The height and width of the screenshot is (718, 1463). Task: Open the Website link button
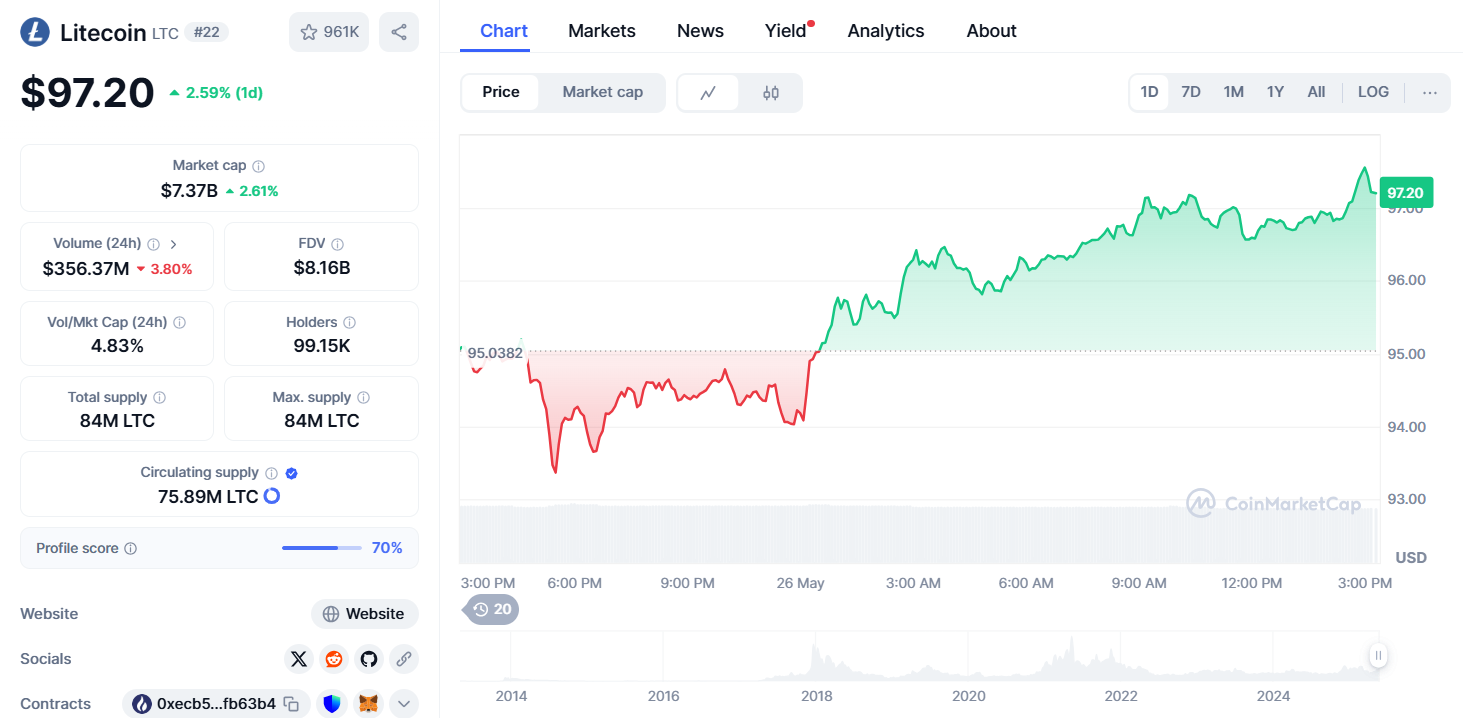pyautogui.click(x=365, y=614)
